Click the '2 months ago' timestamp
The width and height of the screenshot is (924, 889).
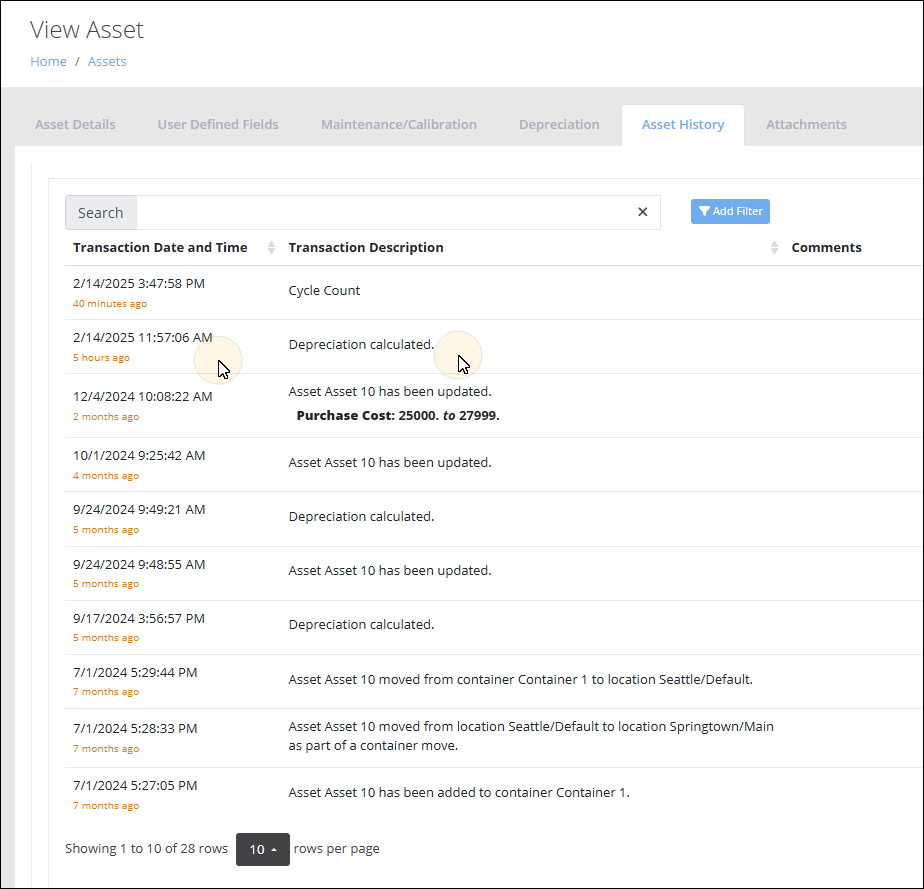pos(106,417)
